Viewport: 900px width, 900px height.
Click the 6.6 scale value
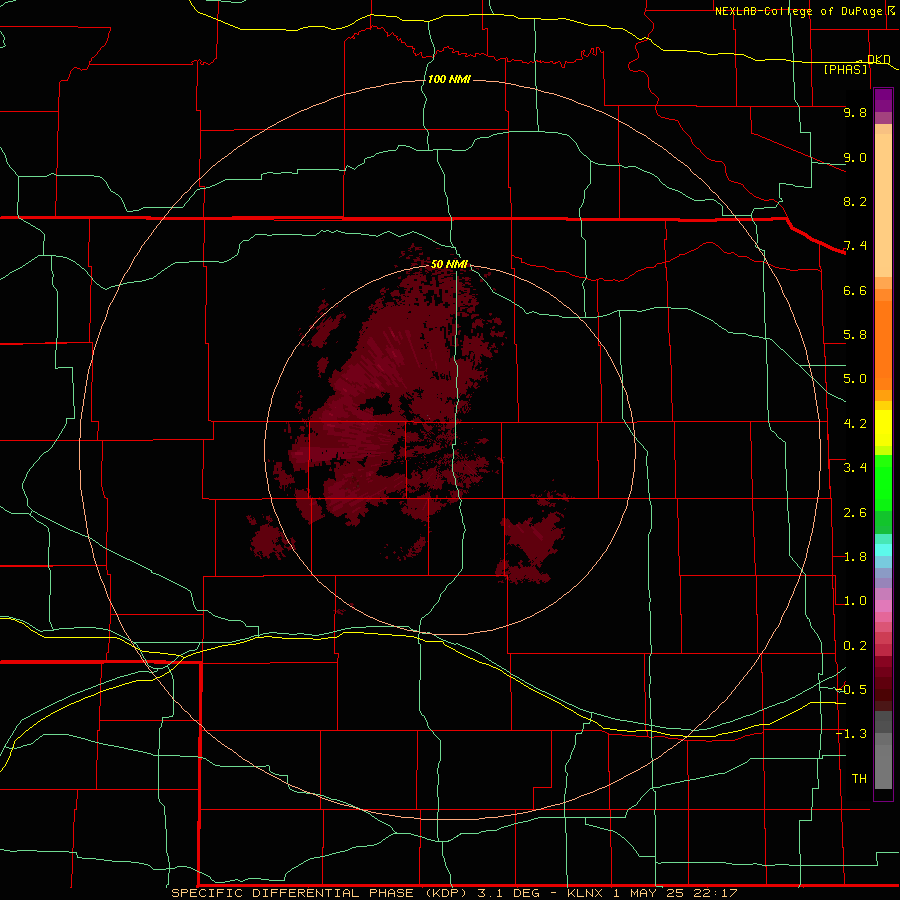(855, 290)
